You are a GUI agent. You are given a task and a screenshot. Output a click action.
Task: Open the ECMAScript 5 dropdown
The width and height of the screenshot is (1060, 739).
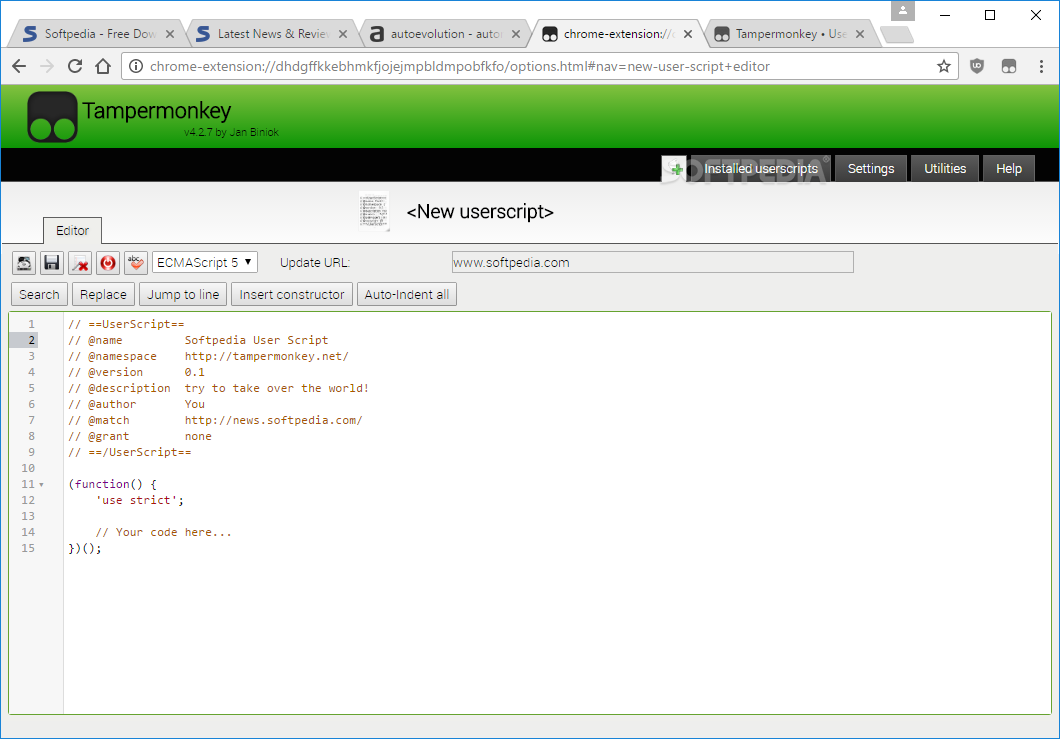pyautogui.click(x=205, y=262)
